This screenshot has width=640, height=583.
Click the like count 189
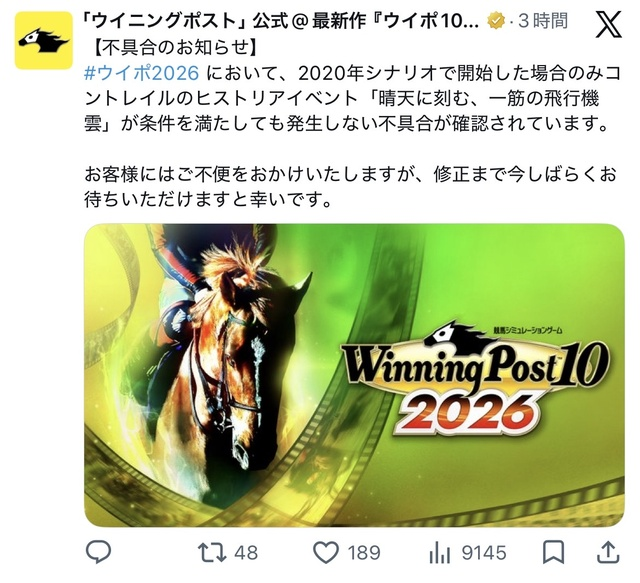364,553
